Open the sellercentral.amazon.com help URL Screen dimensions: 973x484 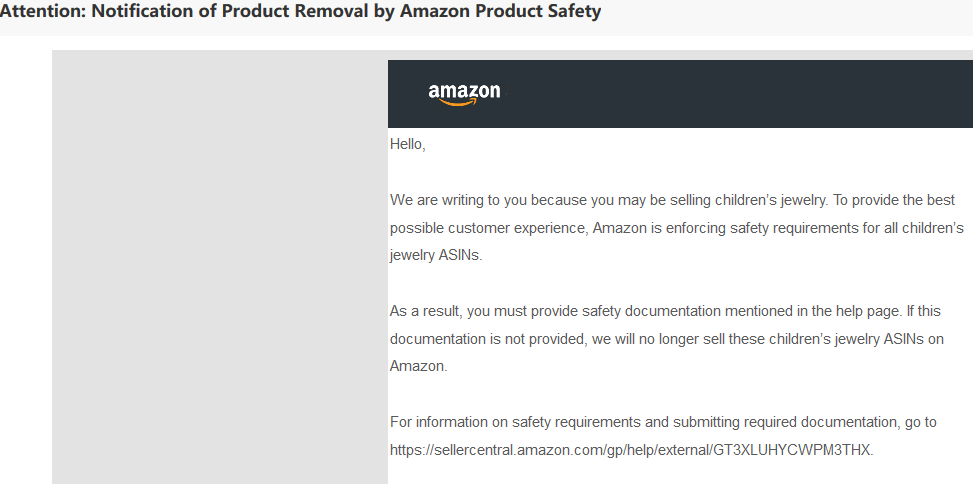click(x=630, y=450)
